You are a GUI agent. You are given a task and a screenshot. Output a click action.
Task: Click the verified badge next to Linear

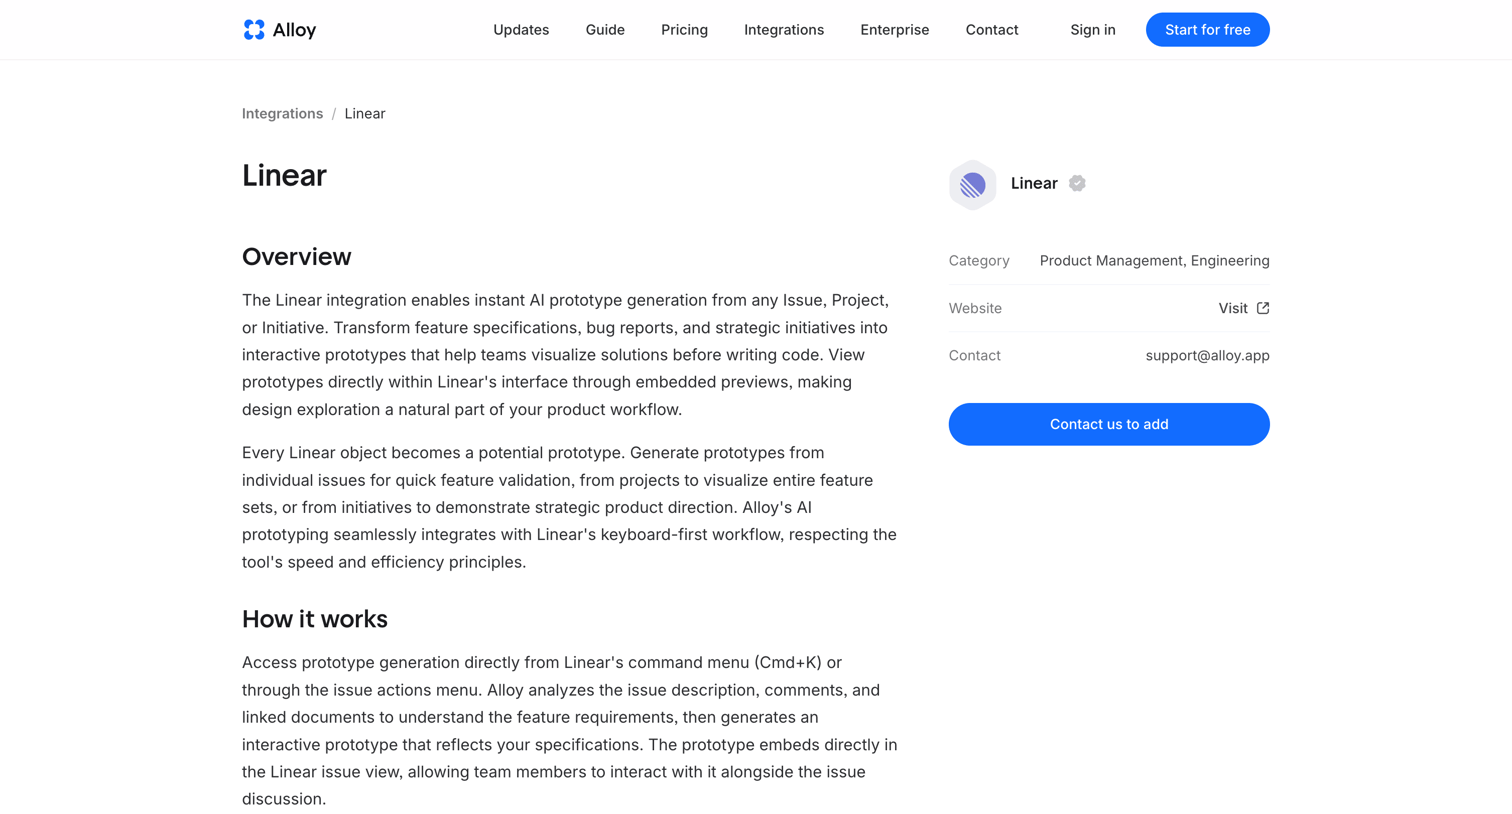(1077, 183)
